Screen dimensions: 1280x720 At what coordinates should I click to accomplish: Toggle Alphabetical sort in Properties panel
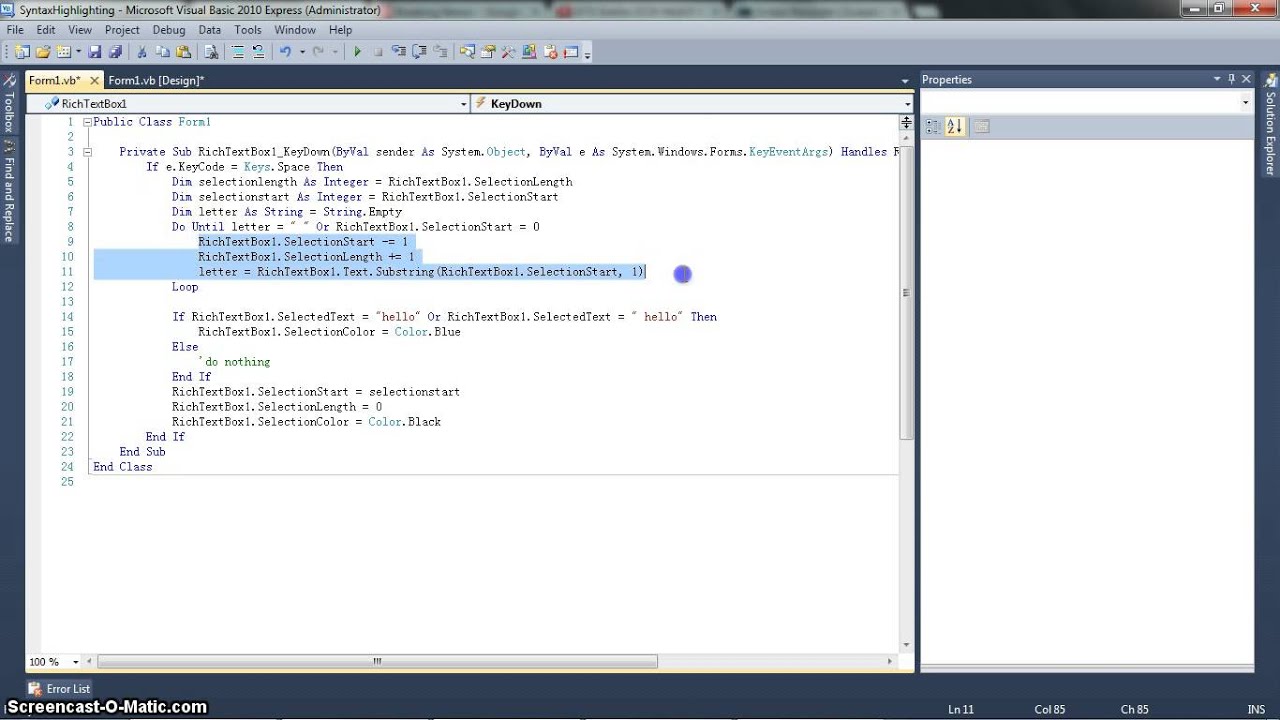pyautogui.click(x=954, y=126)
